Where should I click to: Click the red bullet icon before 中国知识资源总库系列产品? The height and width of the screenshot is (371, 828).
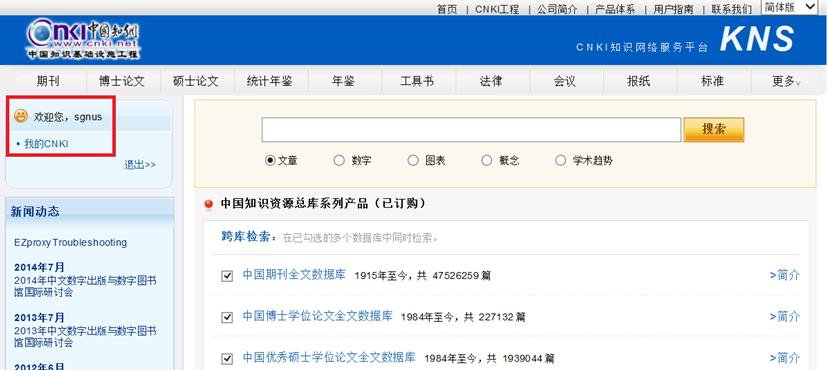[209, 205]
